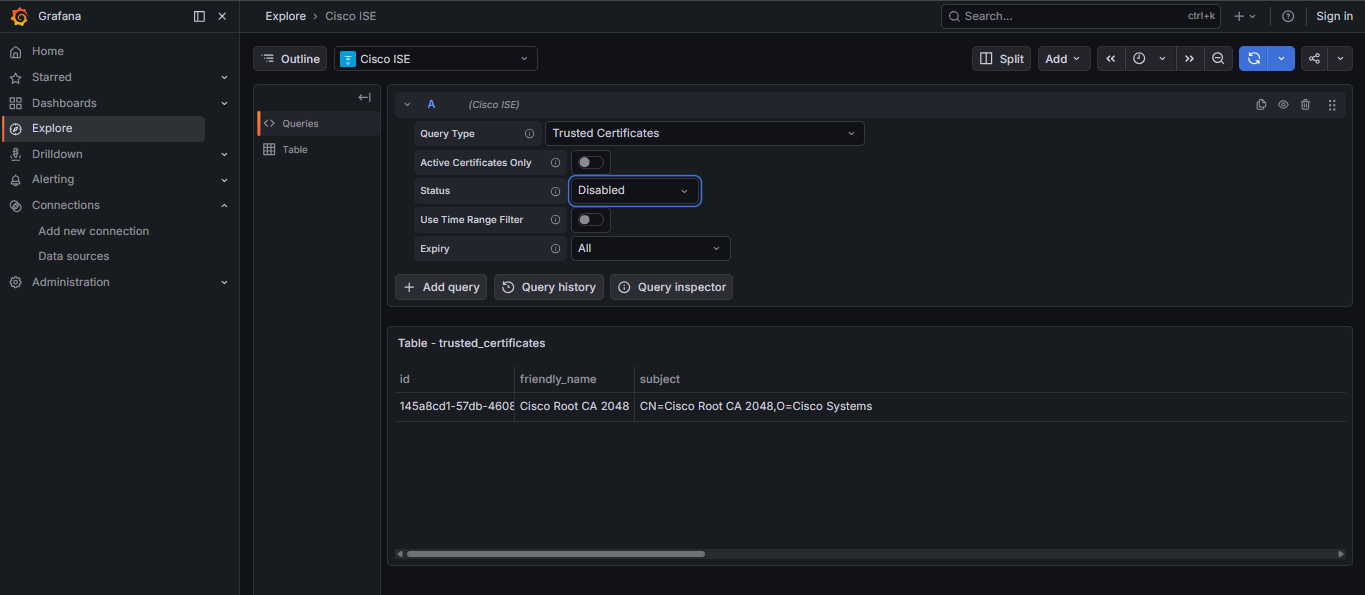This screenshot has width=1365, height=595.
Task: Open Query inspector
Action: coord(671,287)
